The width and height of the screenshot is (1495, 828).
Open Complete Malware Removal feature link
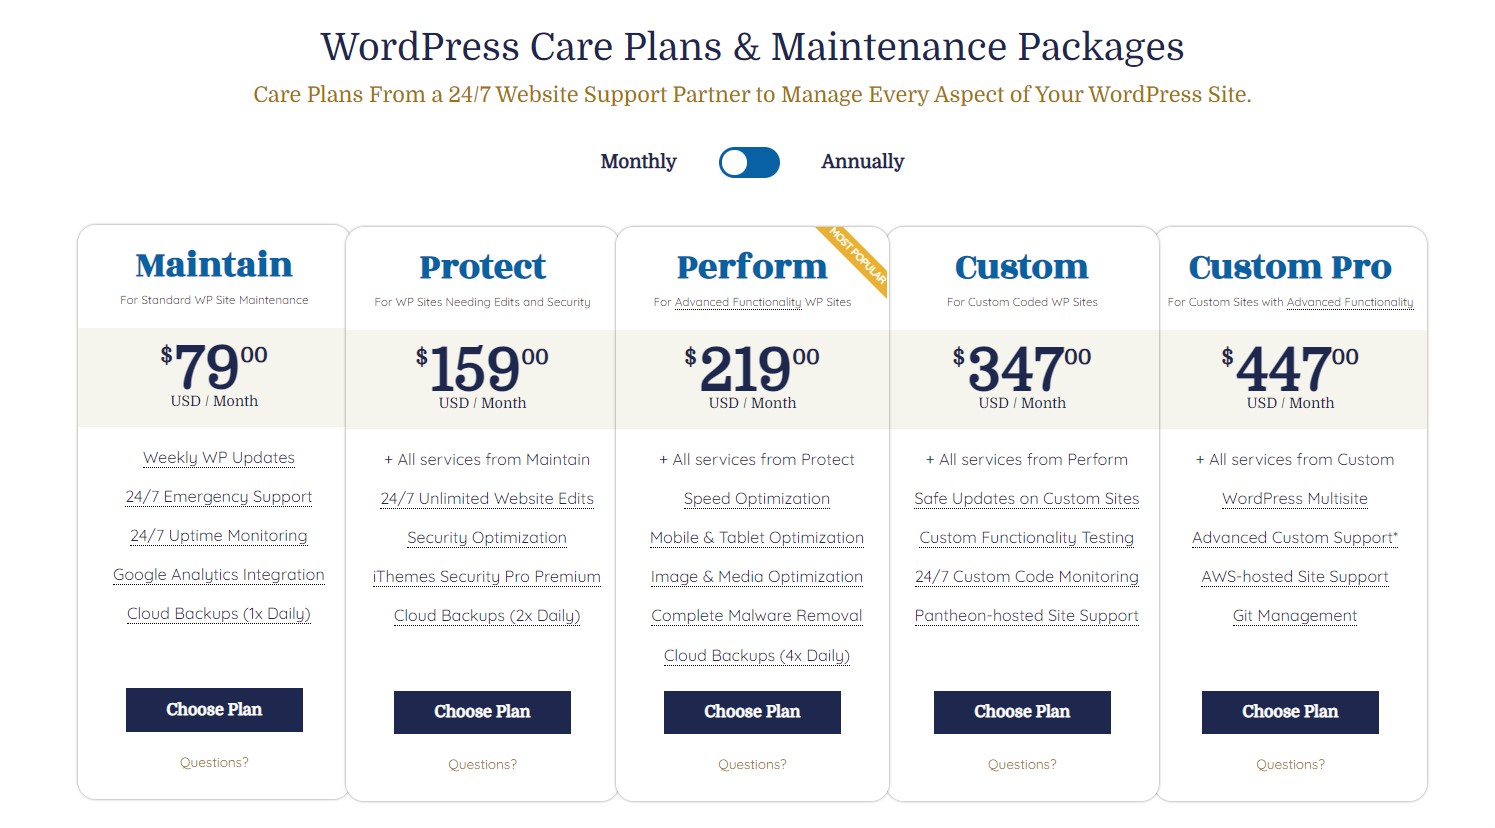click(757, 616)
